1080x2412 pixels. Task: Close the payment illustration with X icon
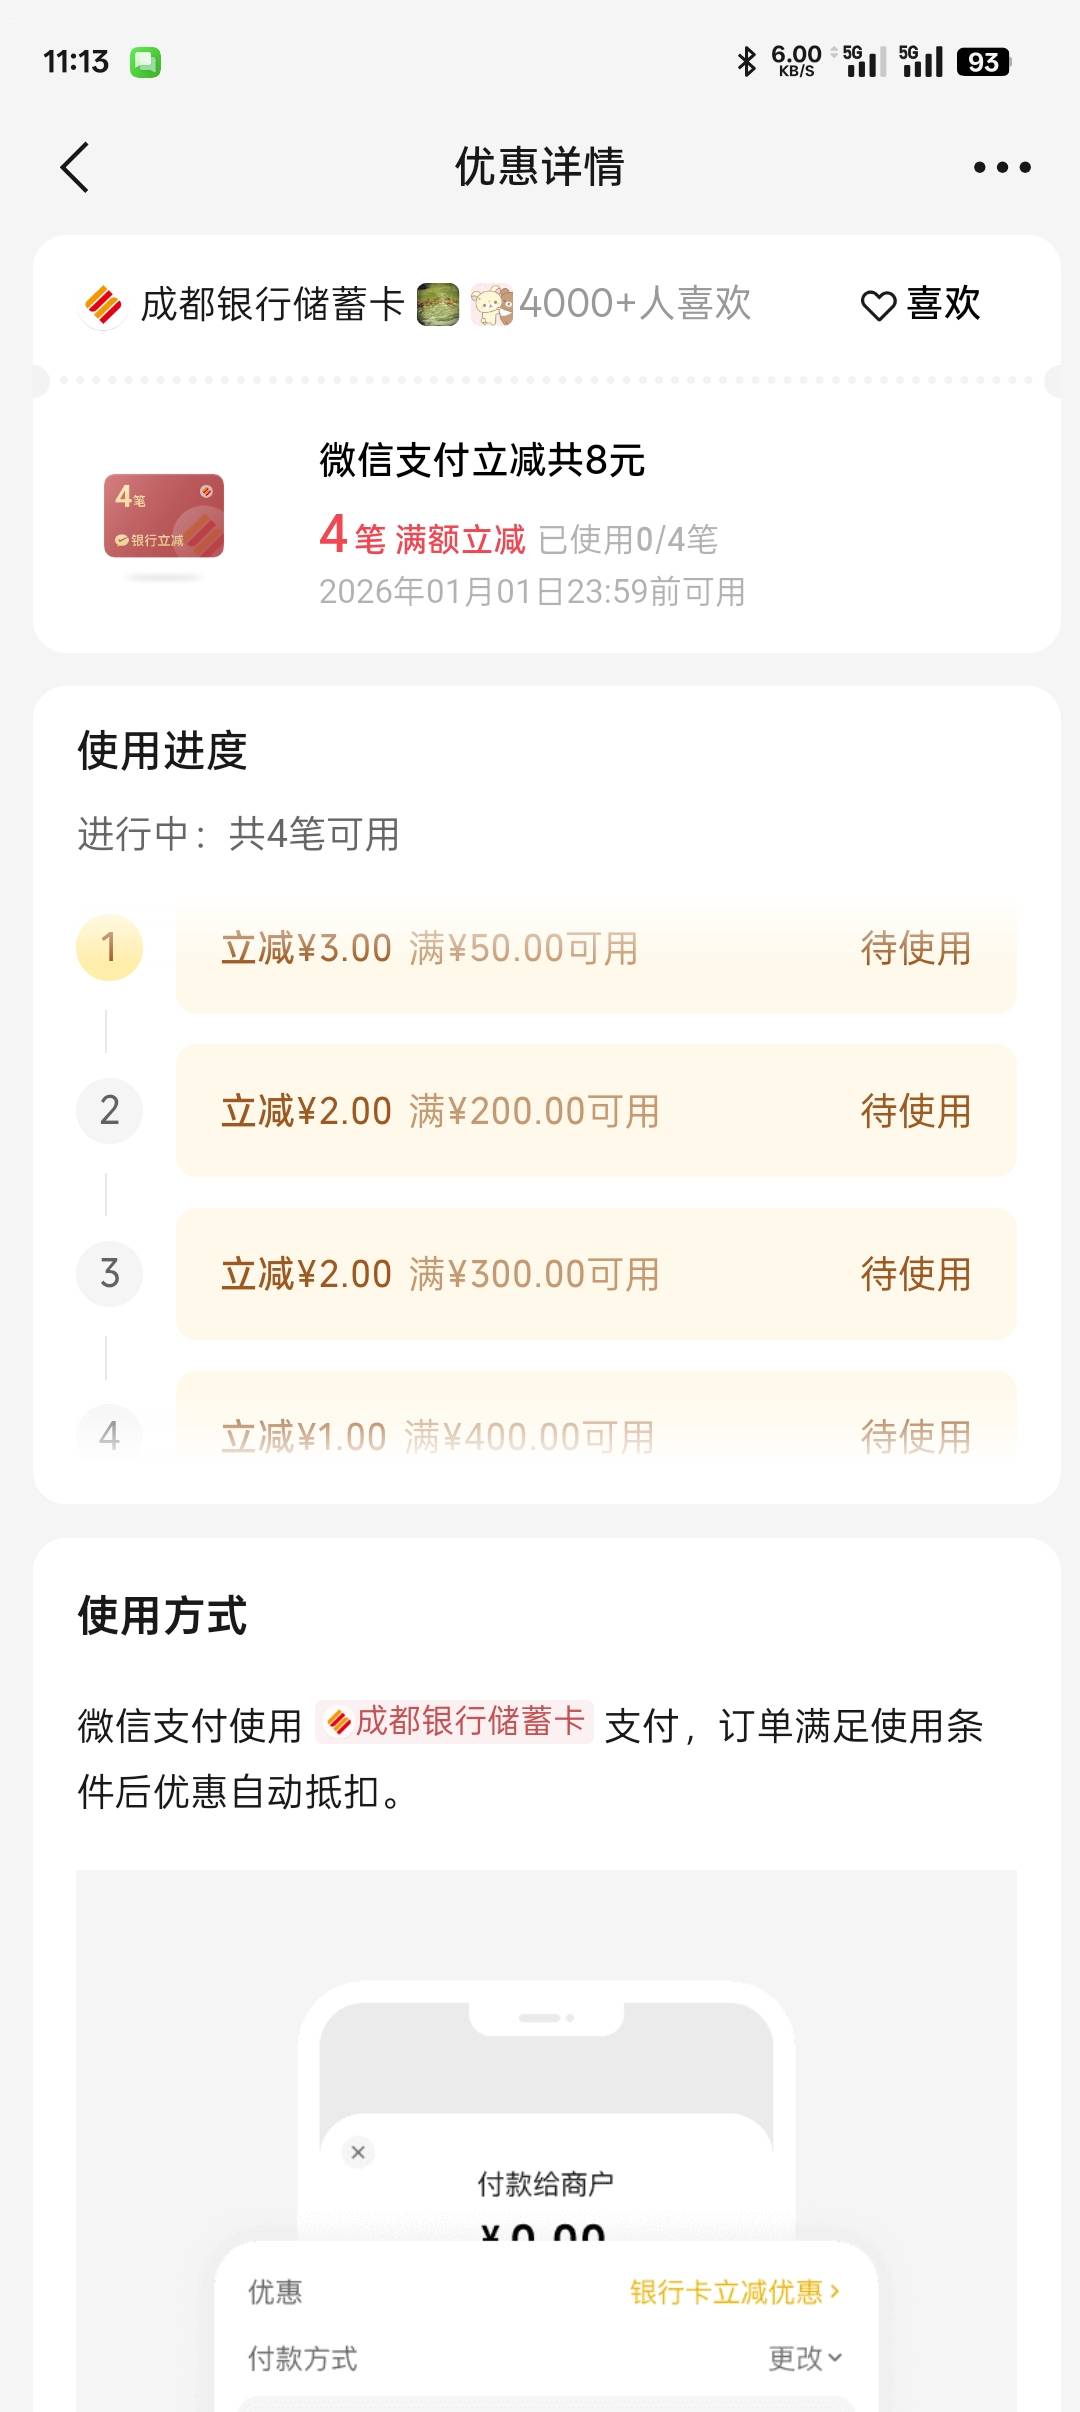(x=358, y=2152)
